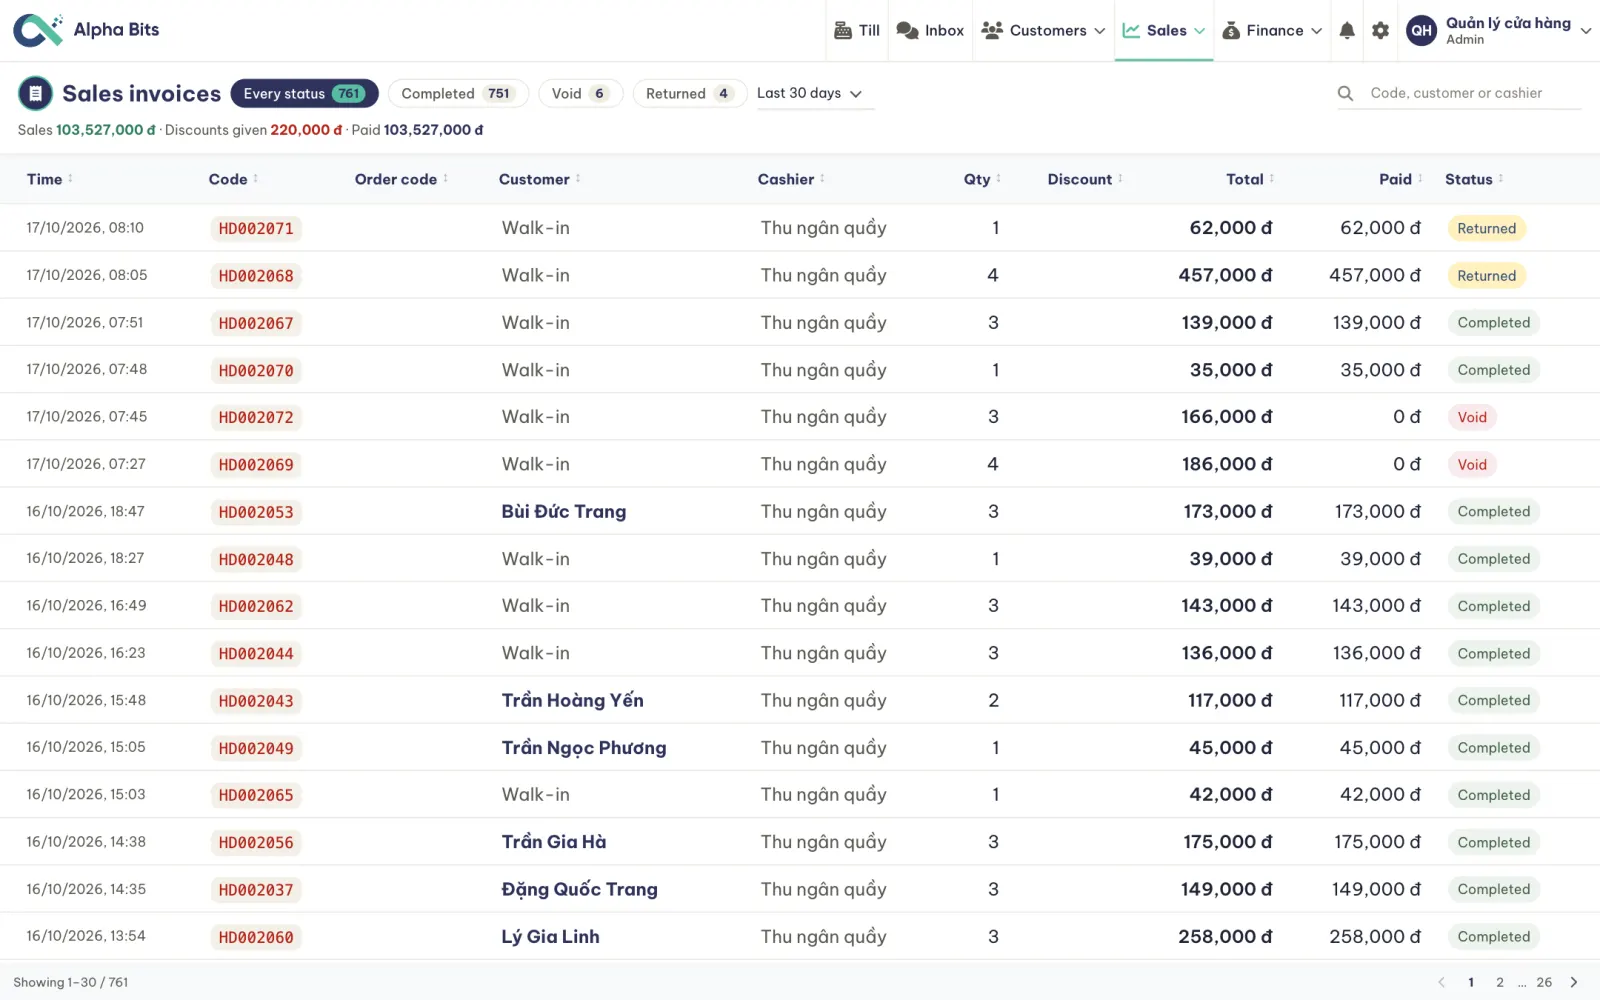Sort by Order code column arrows

pyautogui.click(x=445, y=179)
